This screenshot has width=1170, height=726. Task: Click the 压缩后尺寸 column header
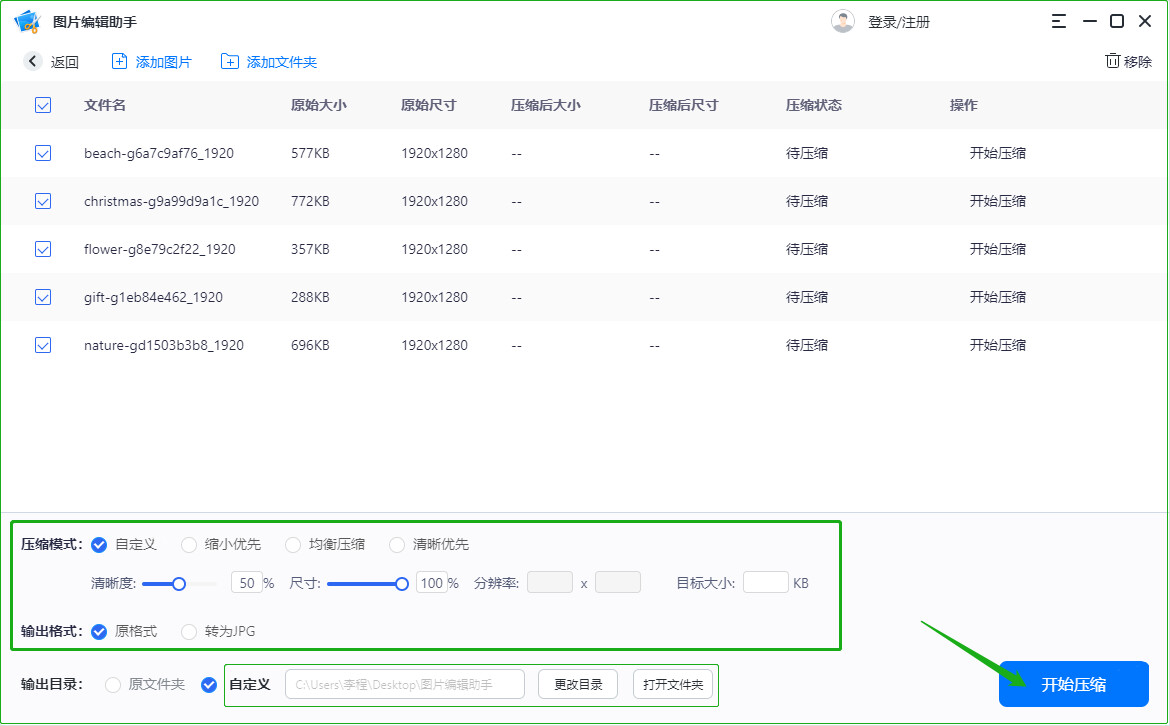click(683, 105)
